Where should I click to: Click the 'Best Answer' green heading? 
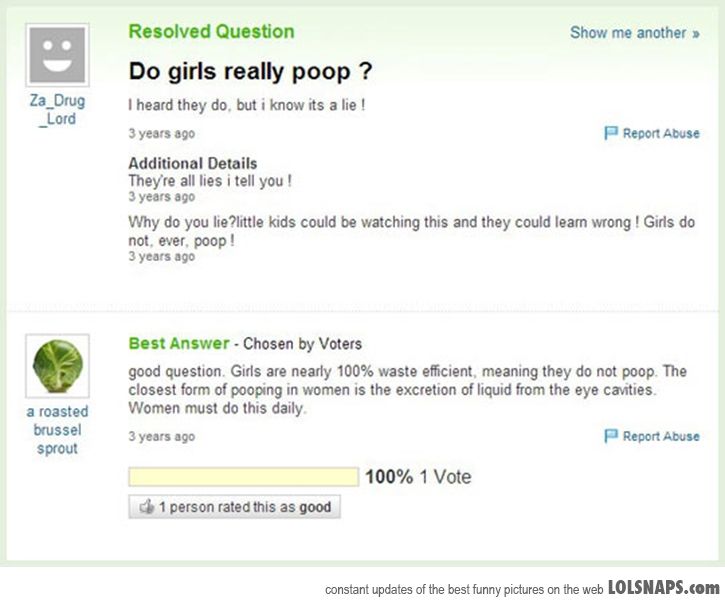178,343
